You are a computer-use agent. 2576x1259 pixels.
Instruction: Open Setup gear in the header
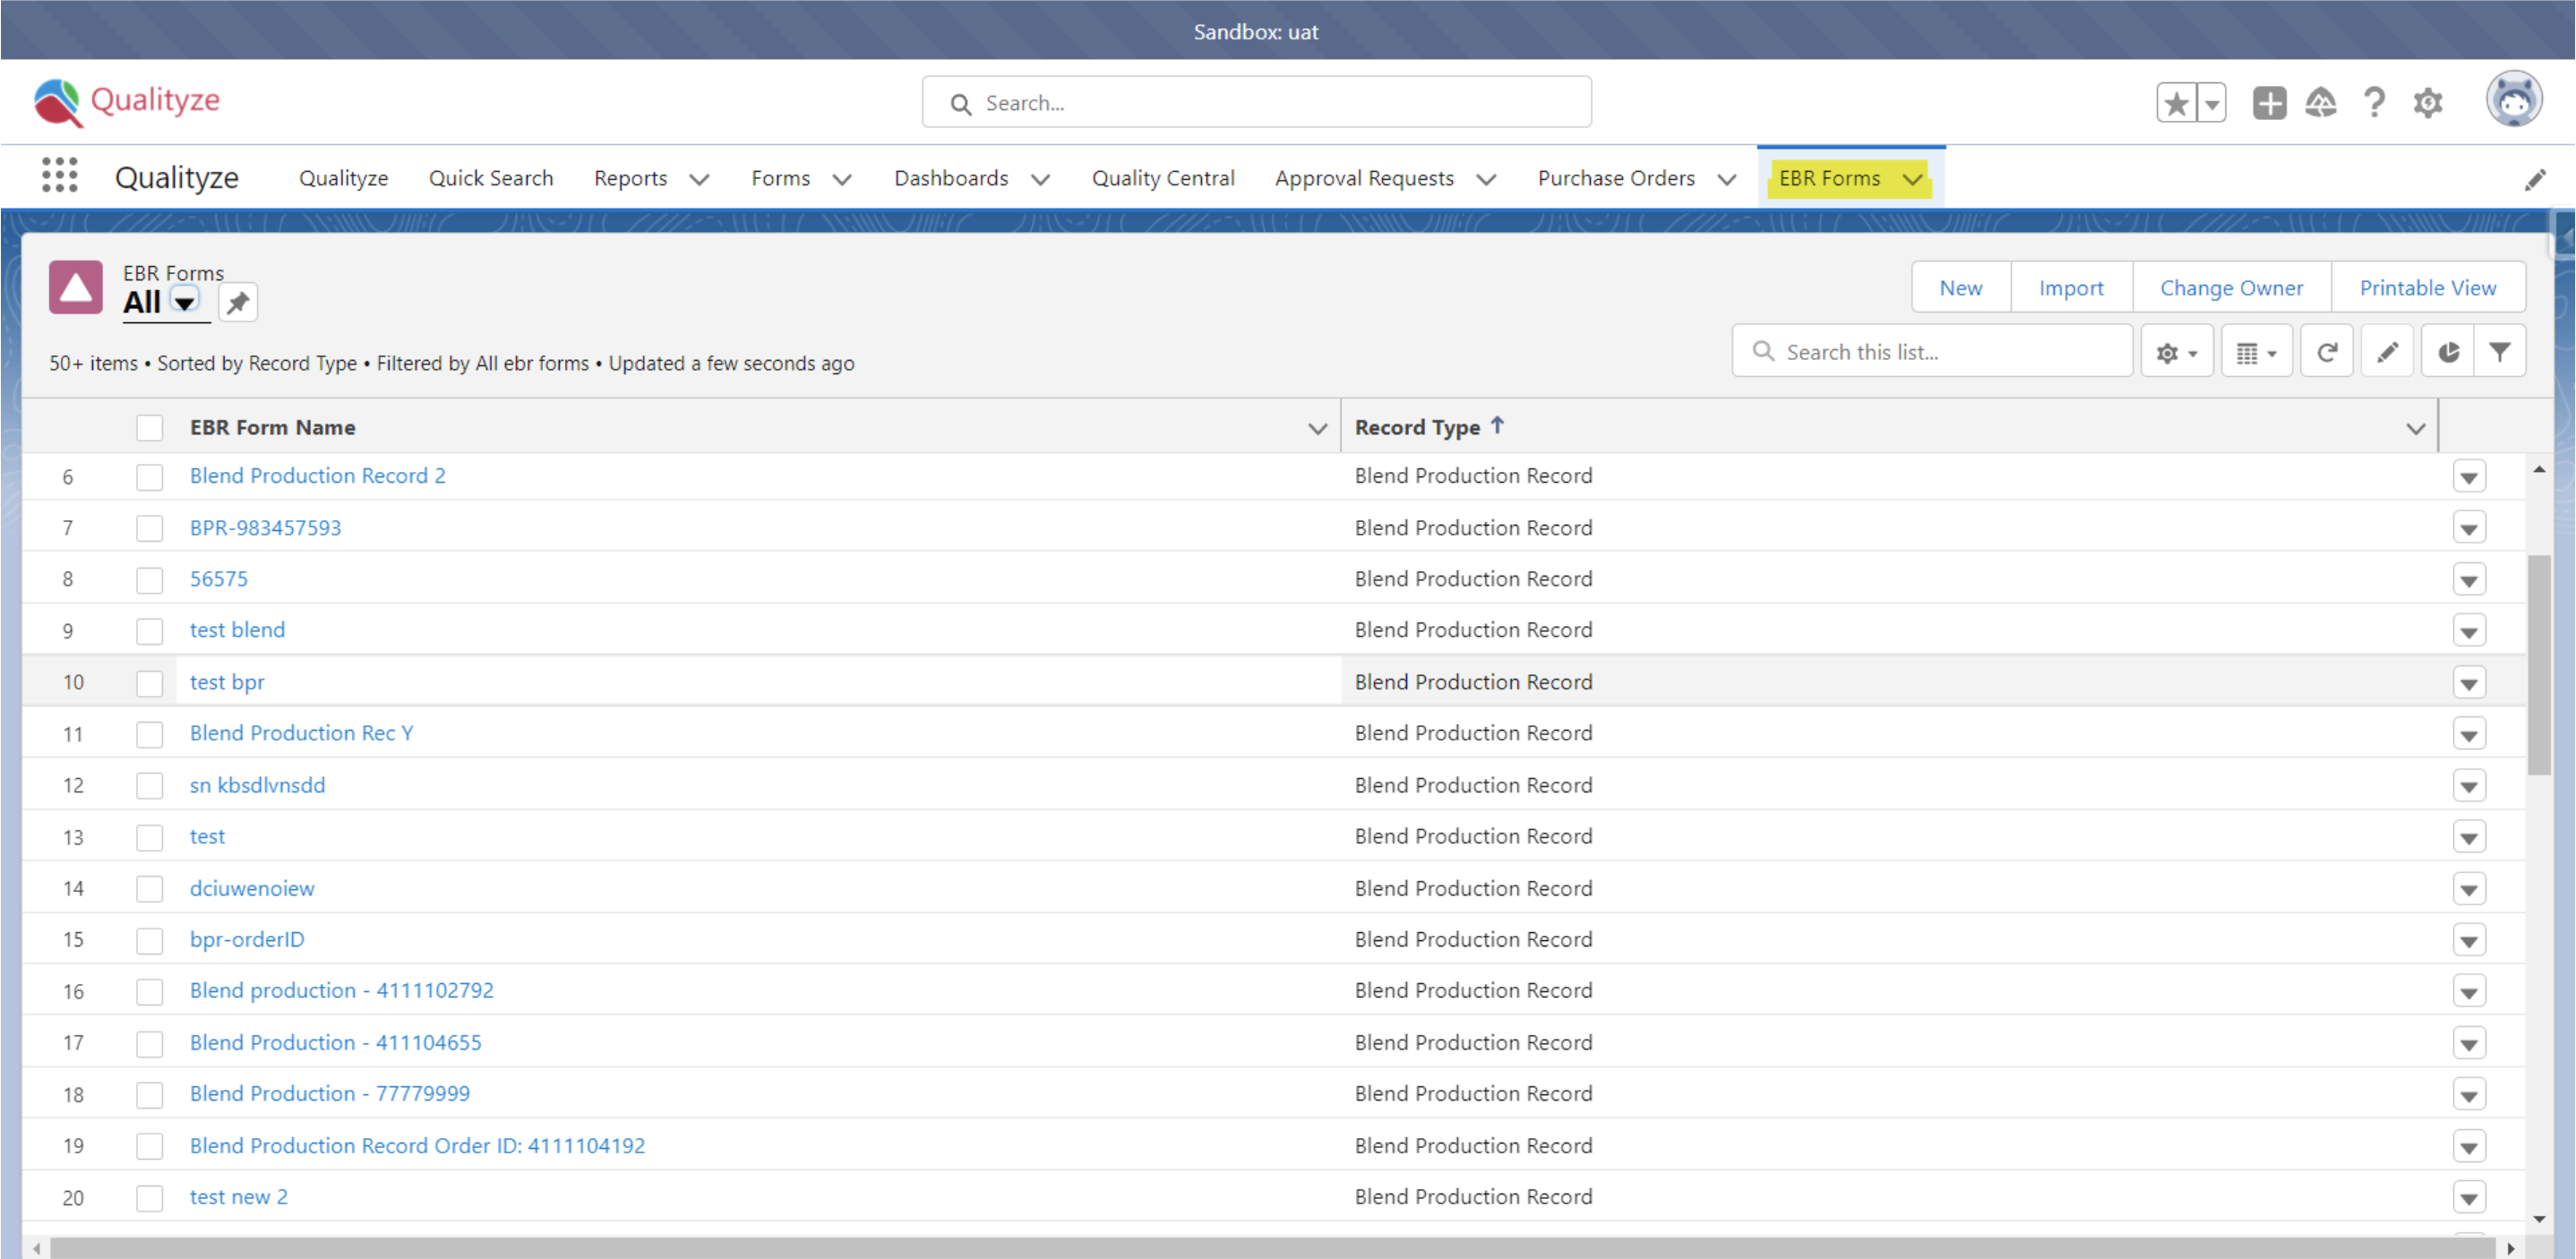(2428, 103)
